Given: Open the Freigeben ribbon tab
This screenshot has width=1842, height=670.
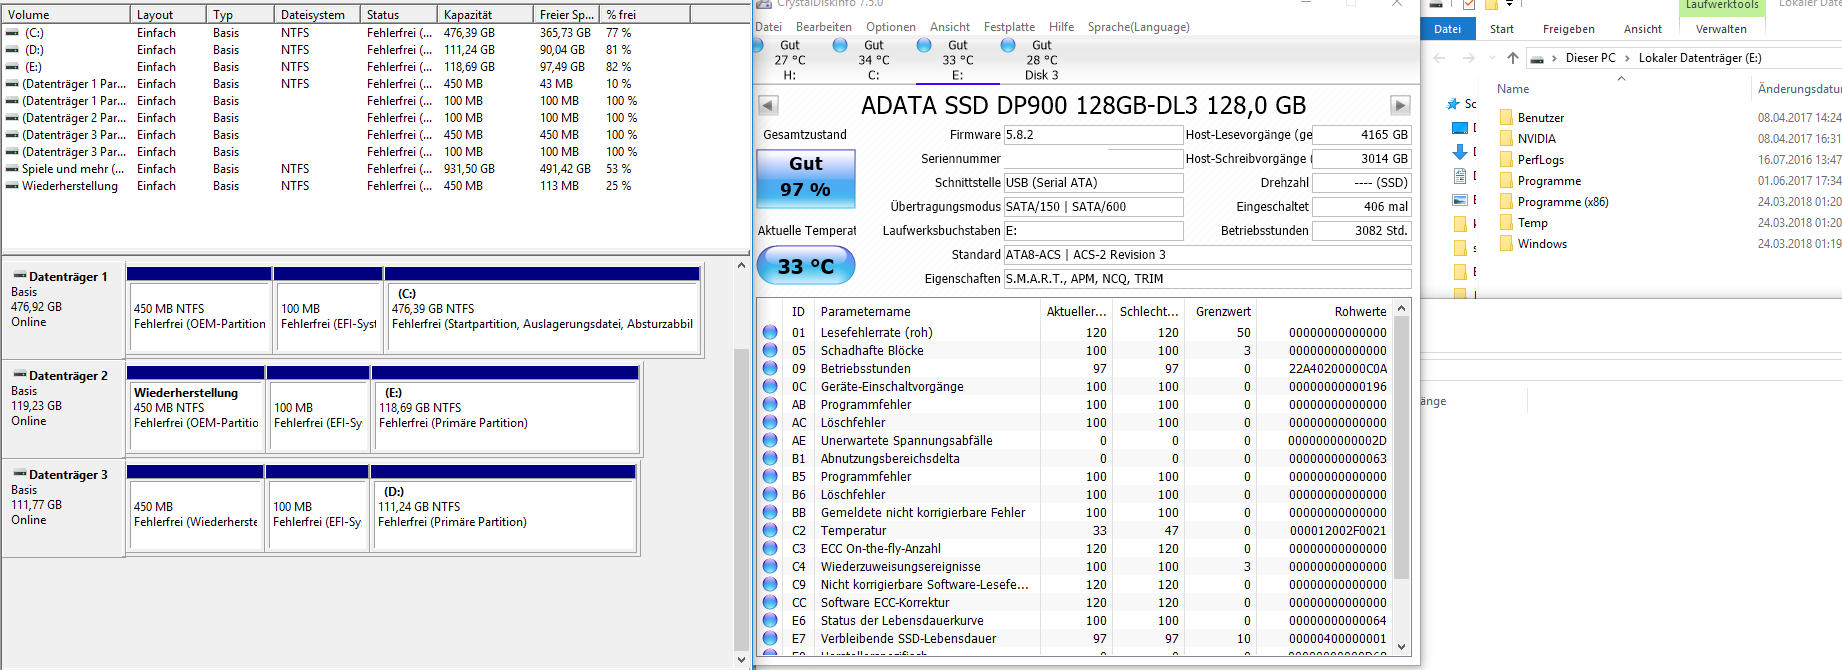Looking at the screenshot, I should 1569,29.
